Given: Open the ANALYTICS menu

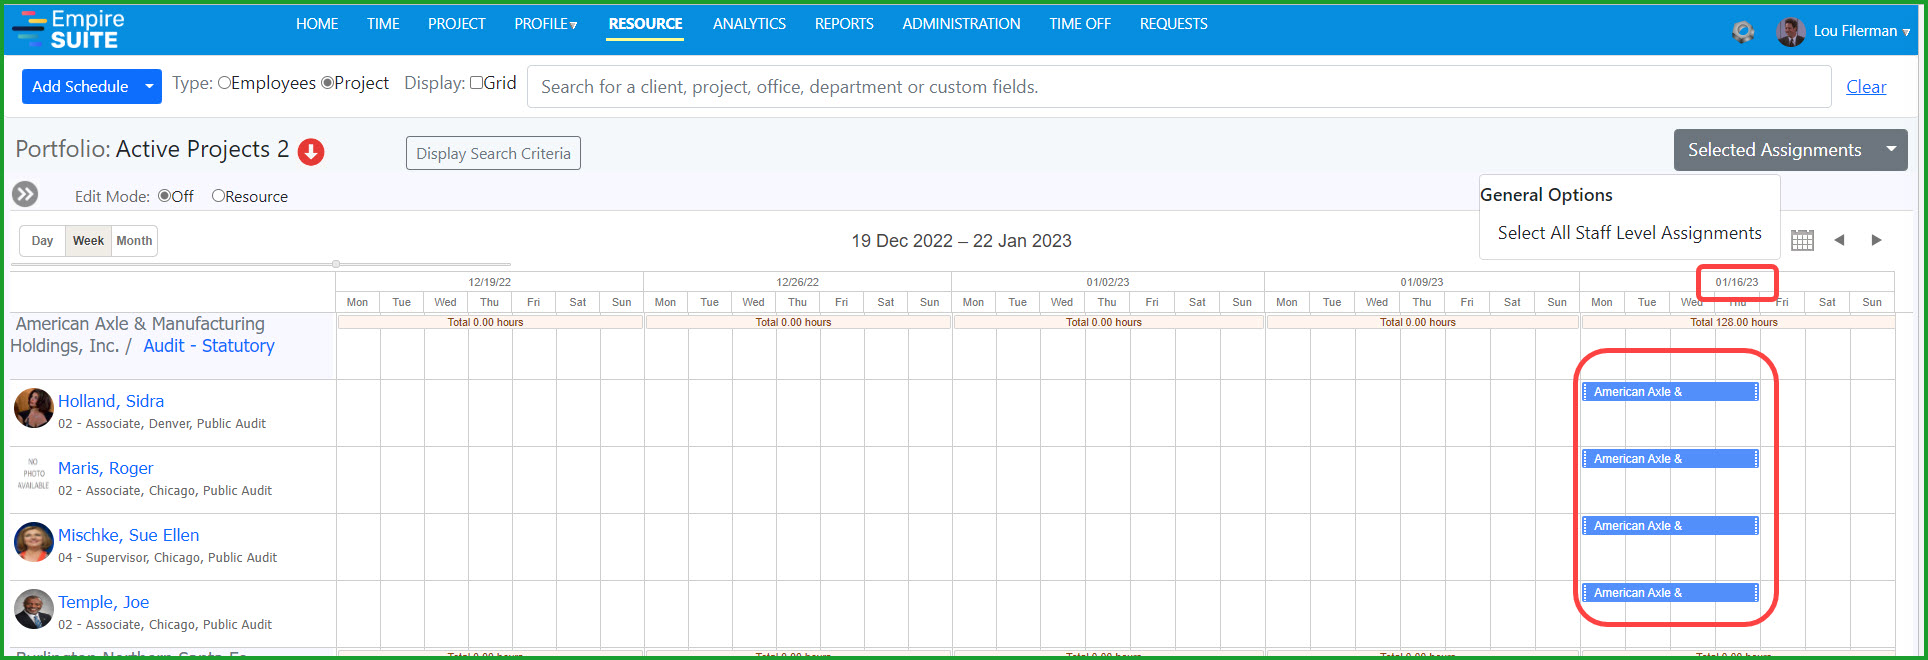Looking at the screenshot, I should click(749, 24).
